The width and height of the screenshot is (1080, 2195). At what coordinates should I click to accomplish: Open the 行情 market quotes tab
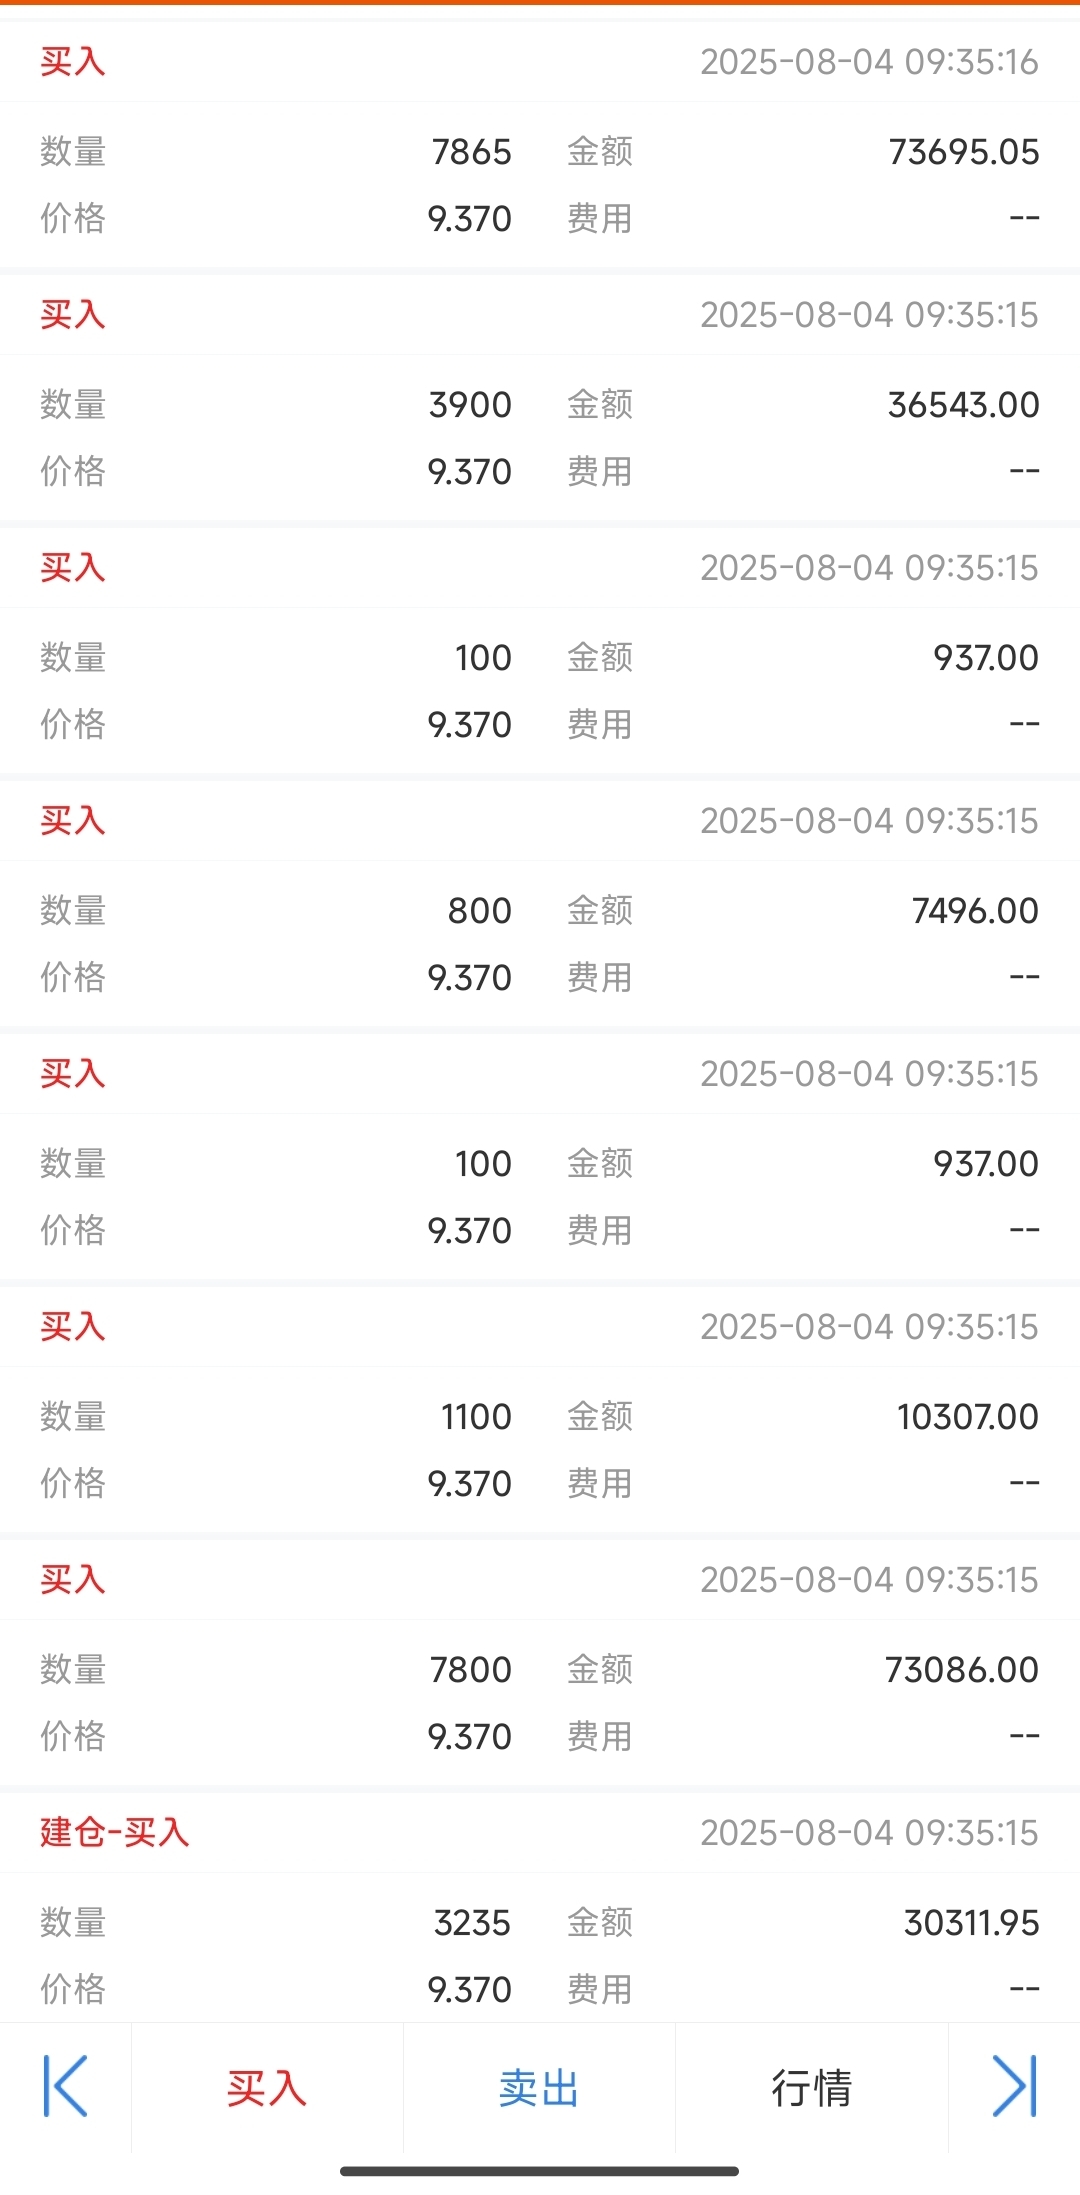(811, 2088)
